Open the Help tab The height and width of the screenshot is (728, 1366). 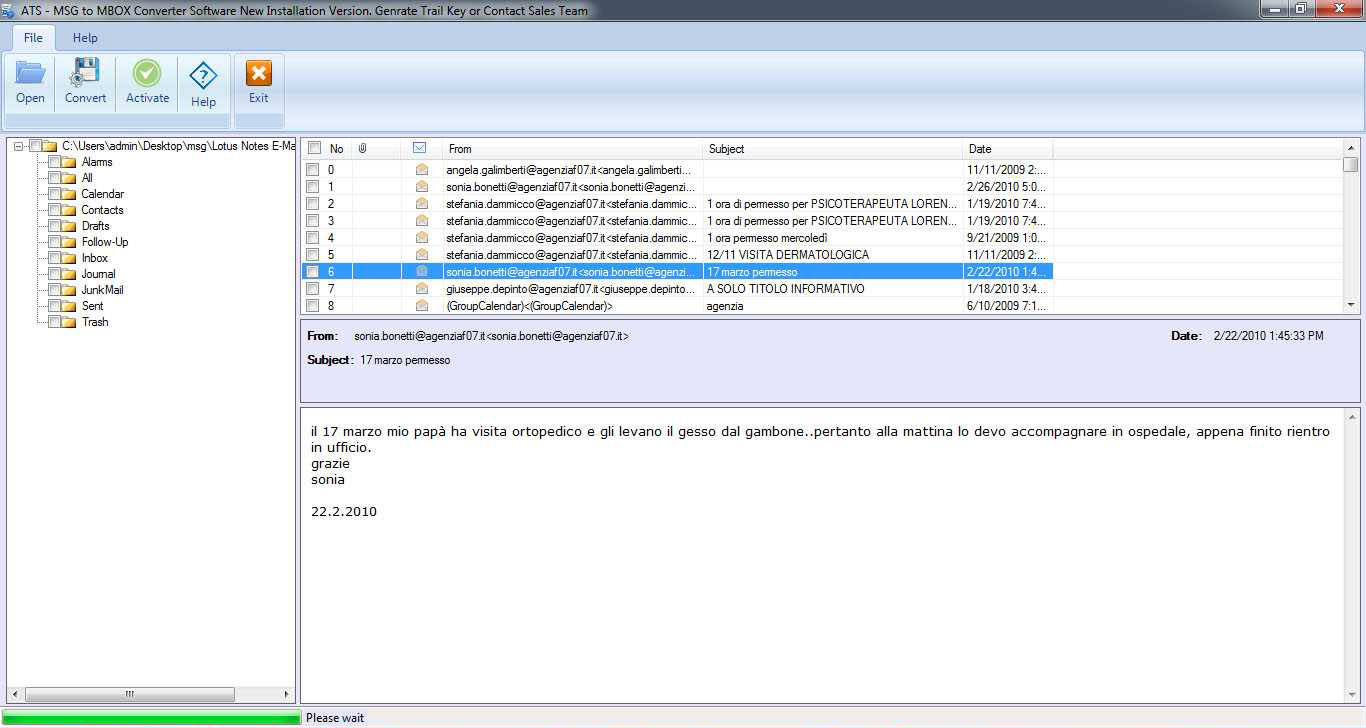tap(85, 37)
